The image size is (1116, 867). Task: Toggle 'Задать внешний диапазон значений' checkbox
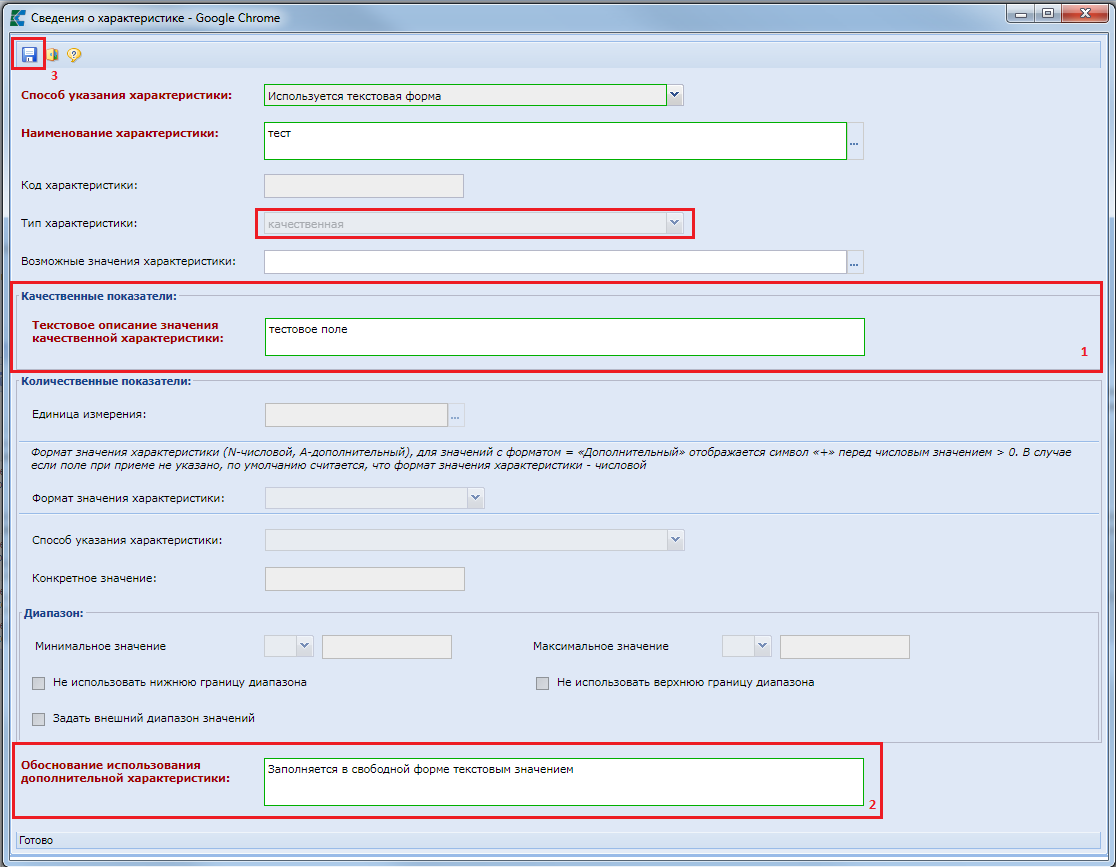(x=39, y=718)
